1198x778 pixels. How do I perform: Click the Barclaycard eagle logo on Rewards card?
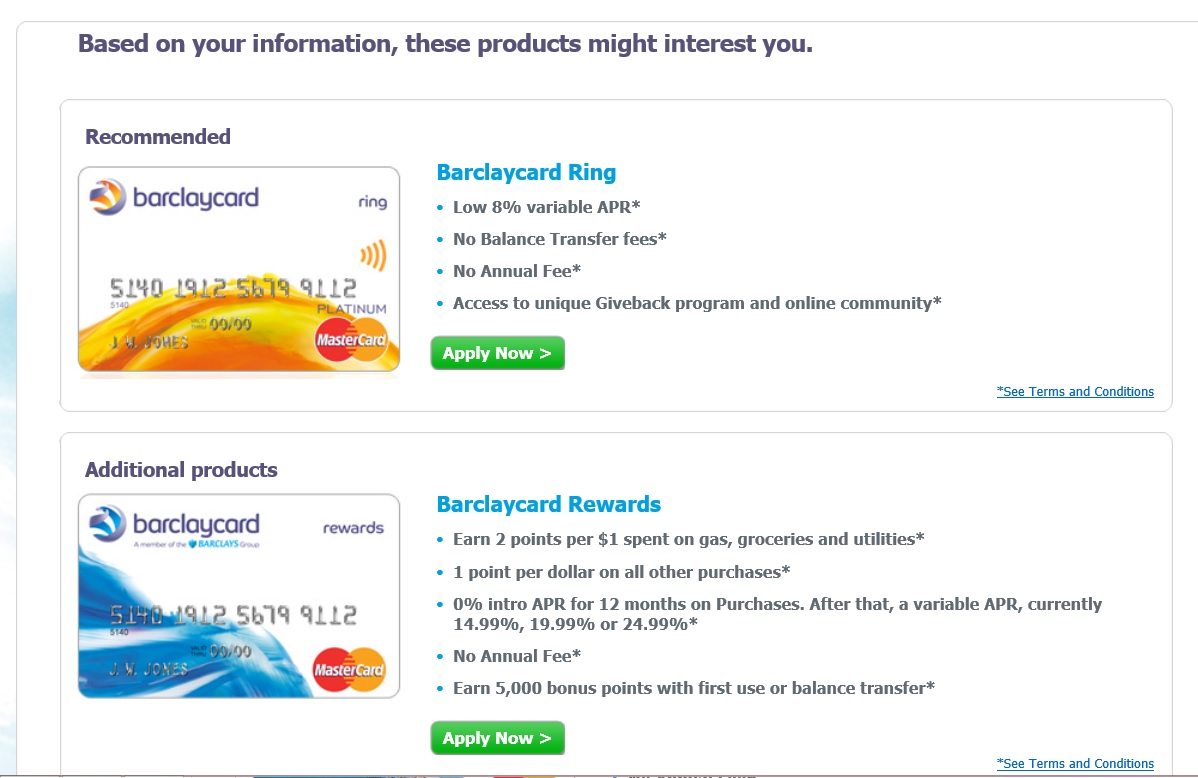(x=107, y=523)
